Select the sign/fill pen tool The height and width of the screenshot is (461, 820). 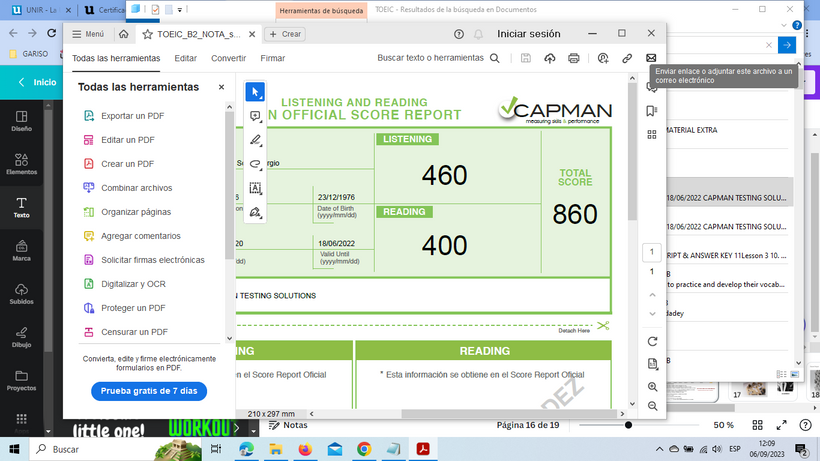coord(255,212)
